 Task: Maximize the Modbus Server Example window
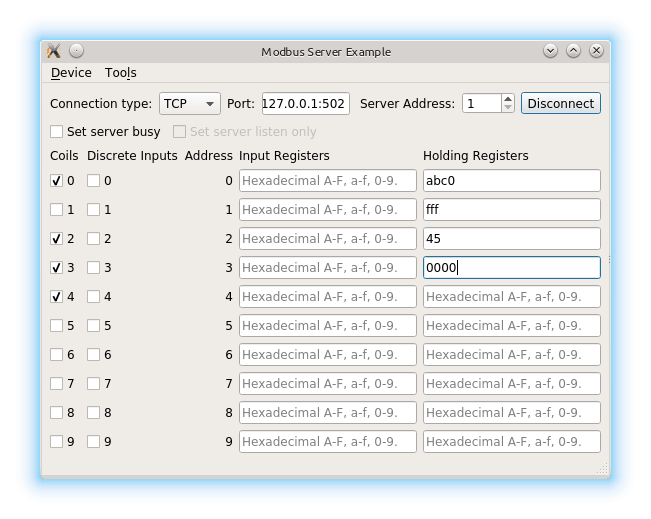click(573, 51)
